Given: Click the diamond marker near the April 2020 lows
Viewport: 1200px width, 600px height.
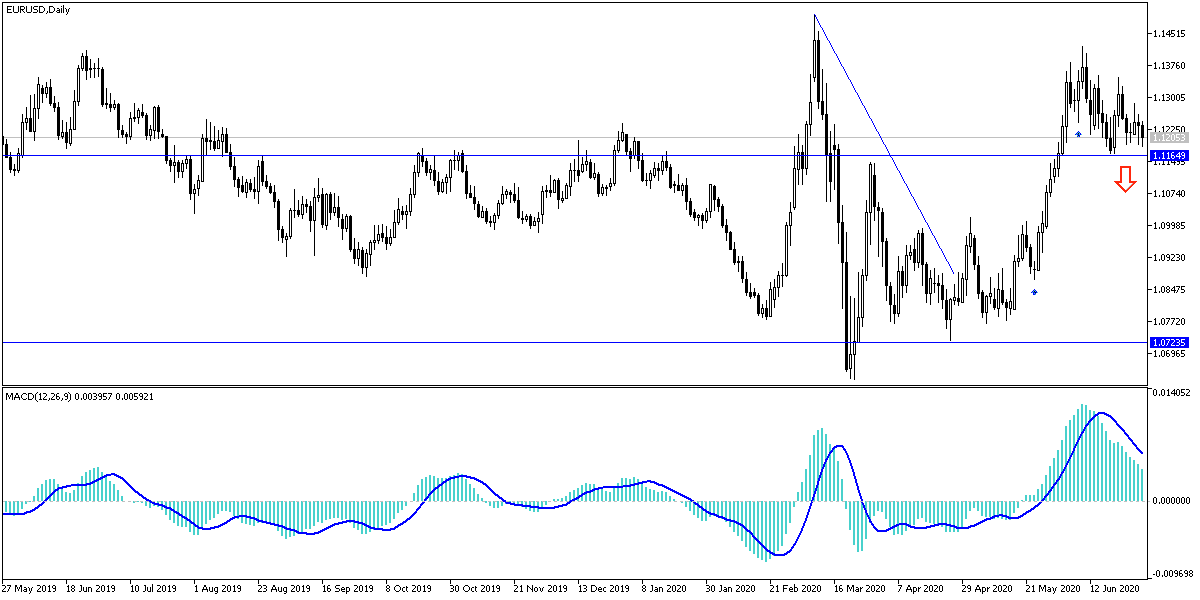Looking at the screenshot, I should click(x=1034, y=292).
